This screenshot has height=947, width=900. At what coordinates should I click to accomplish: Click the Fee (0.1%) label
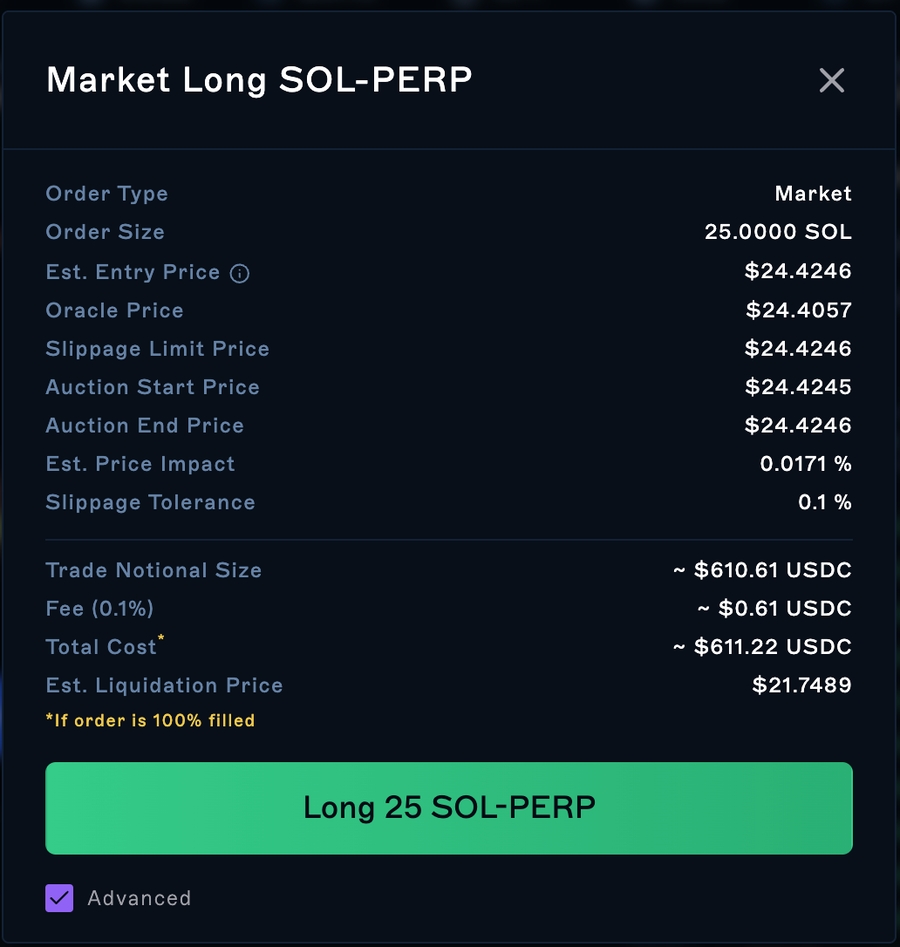(x=100, y=608)
